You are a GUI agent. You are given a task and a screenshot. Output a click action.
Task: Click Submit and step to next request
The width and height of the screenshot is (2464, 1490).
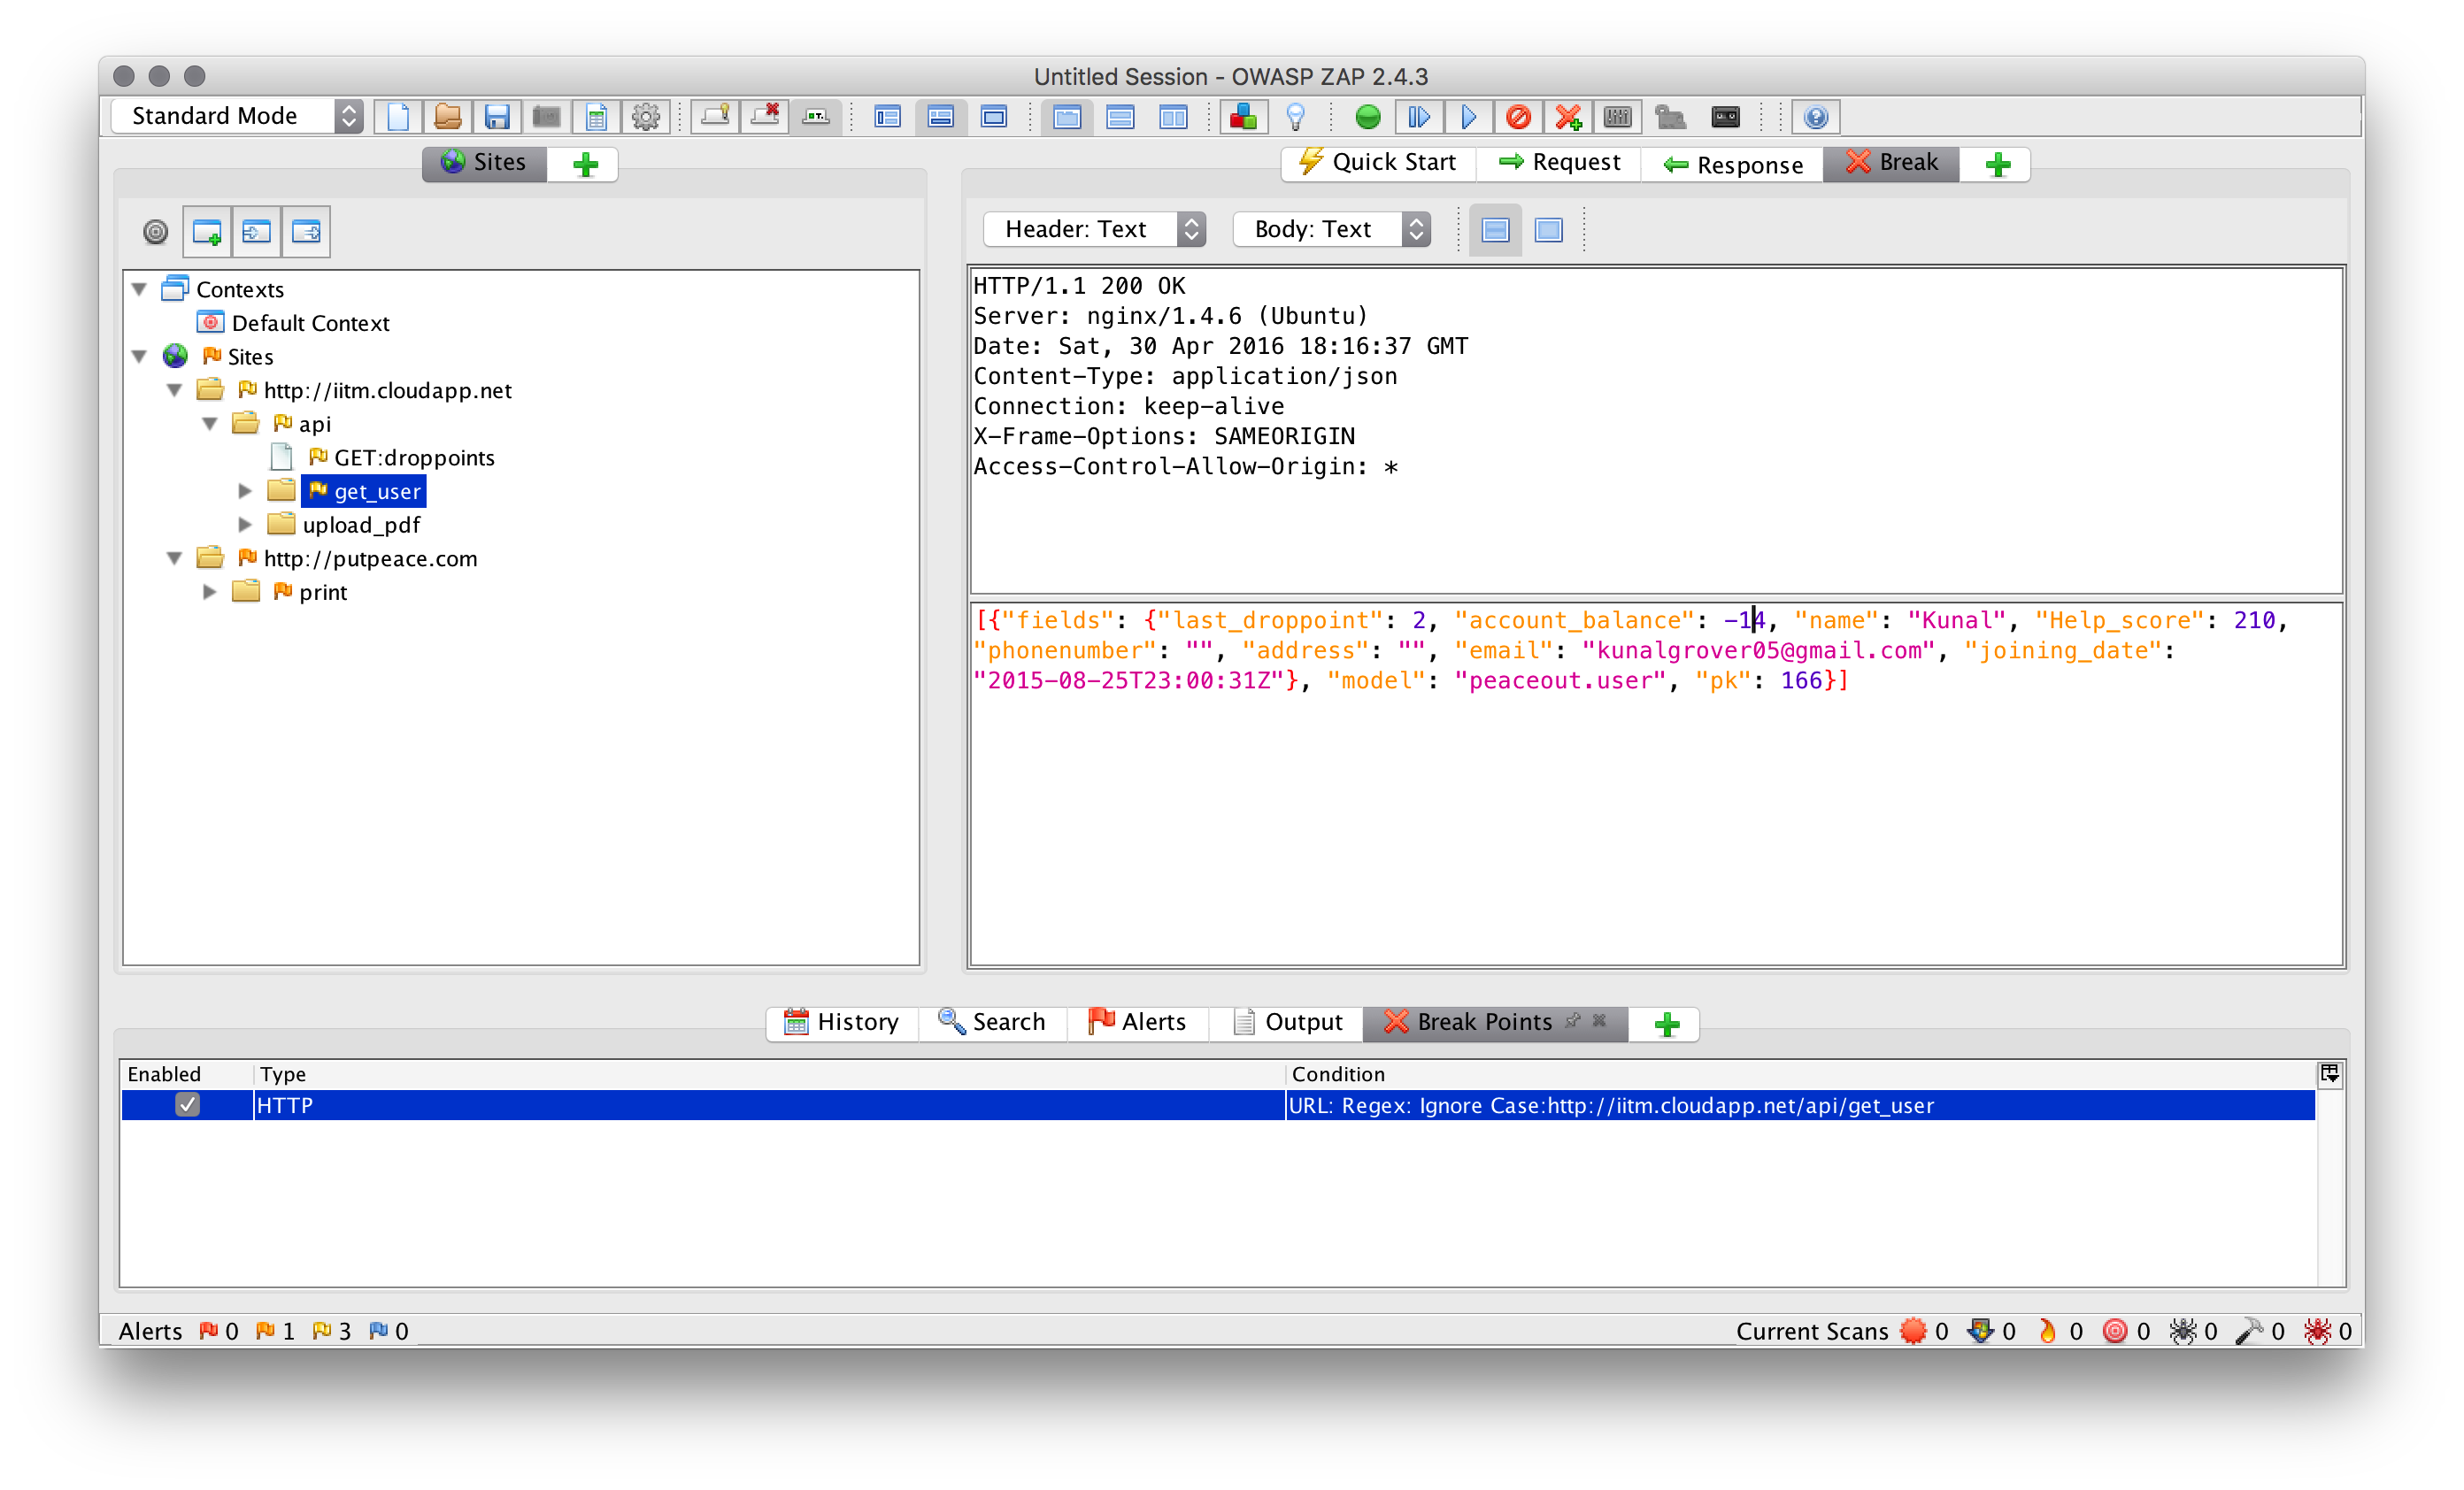click(x=1418, y=117)
